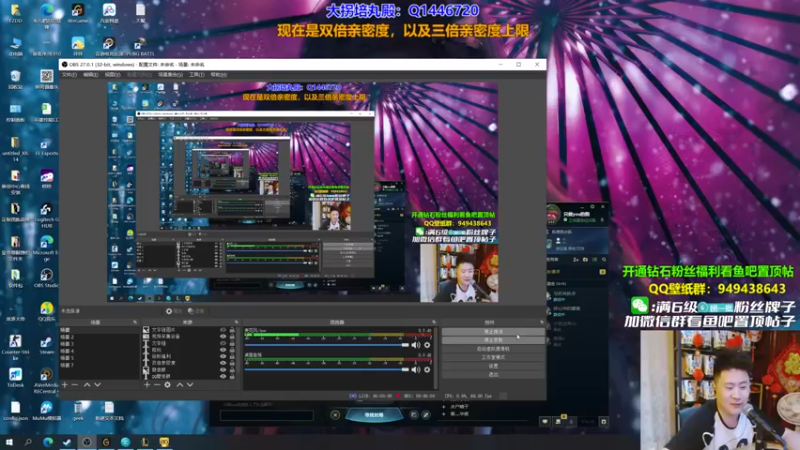
Task: Open the PUBG BATTL desktop shortcut
Action: click(x=139, y=46)
